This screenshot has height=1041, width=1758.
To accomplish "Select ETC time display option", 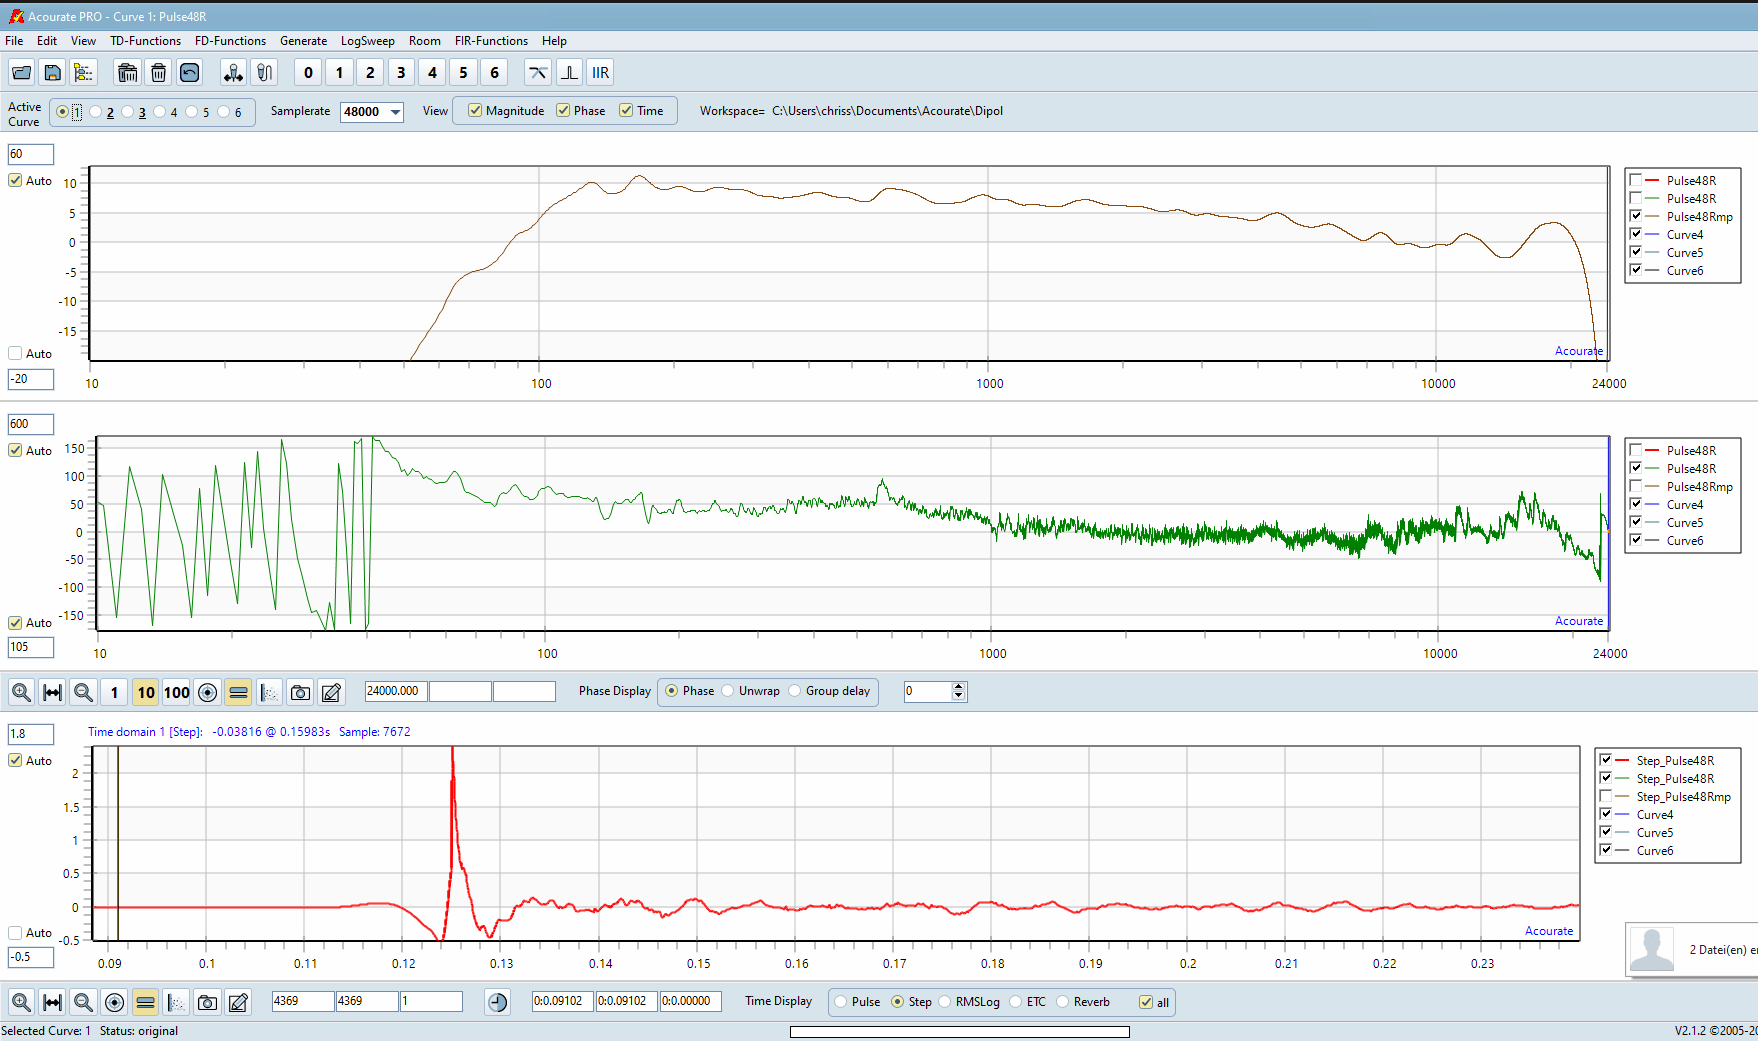I will tap(1016, 1002).
